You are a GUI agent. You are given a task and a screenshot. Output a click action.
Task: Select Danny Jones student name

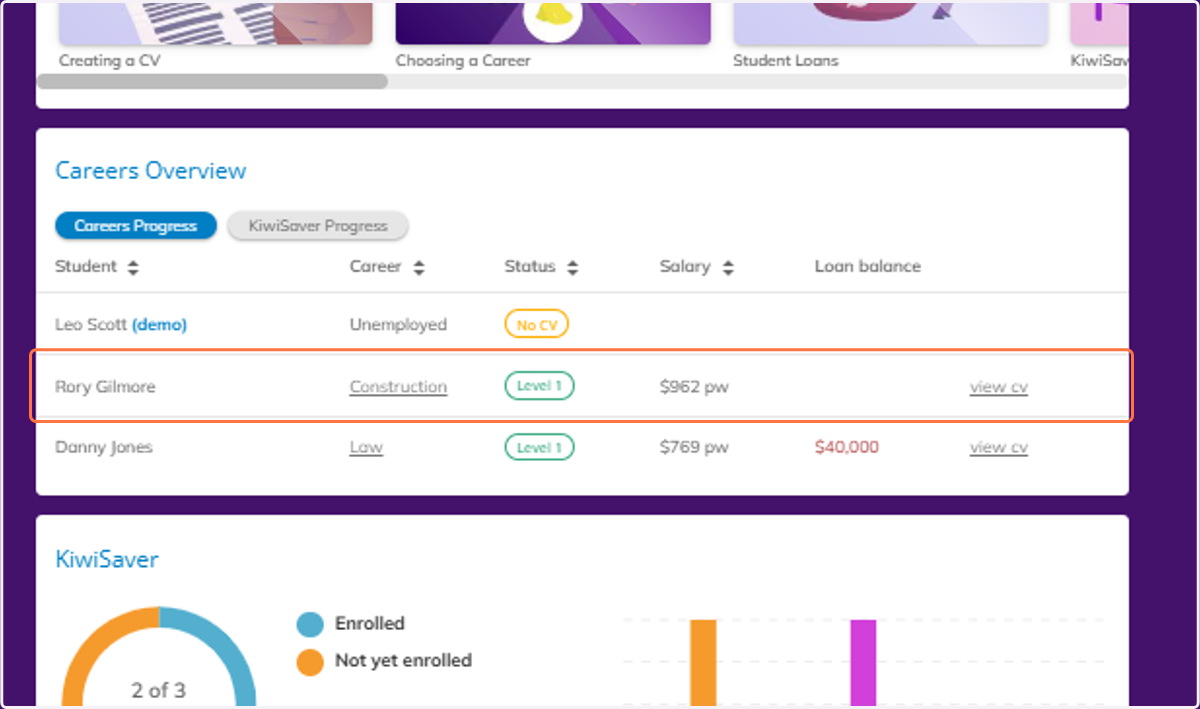click(104, 447)
